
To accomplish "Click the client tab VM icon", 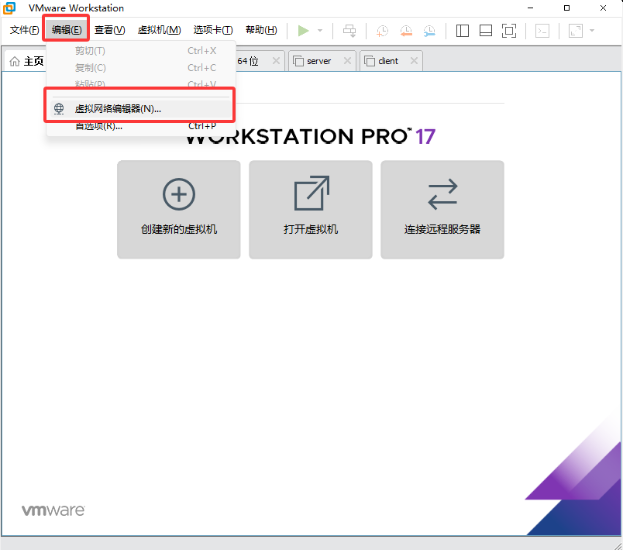I will click(369, 61).
